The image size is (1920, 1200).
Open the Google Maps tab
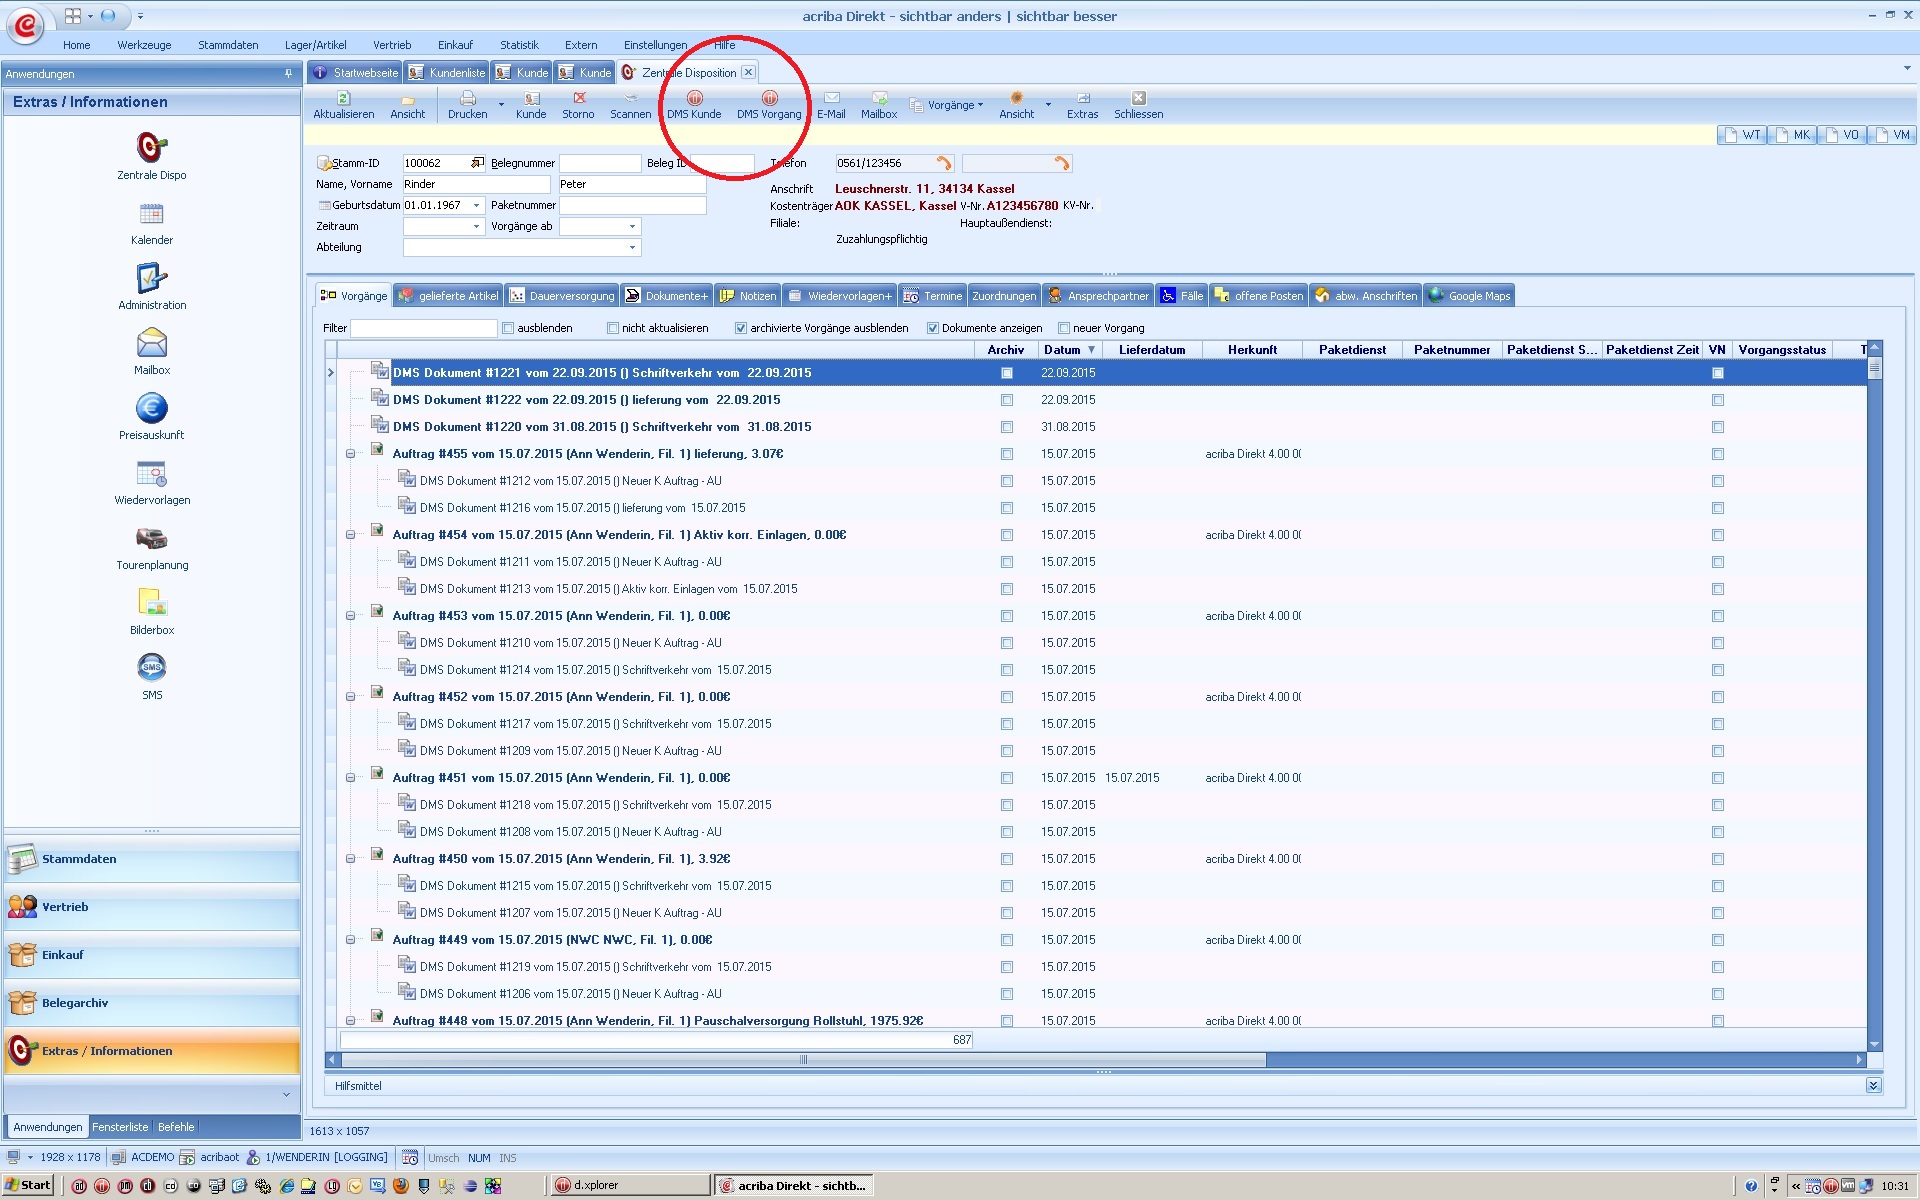click(1469, 296)
